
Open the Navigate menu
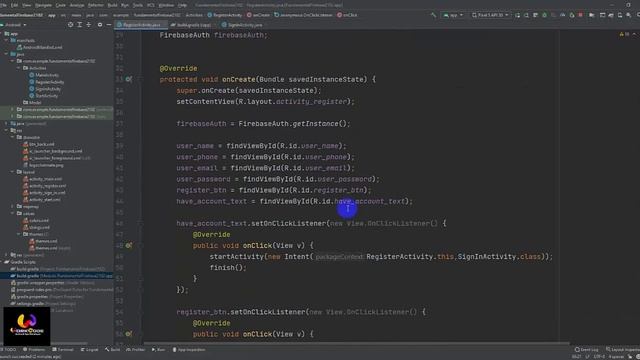(43, 5)
